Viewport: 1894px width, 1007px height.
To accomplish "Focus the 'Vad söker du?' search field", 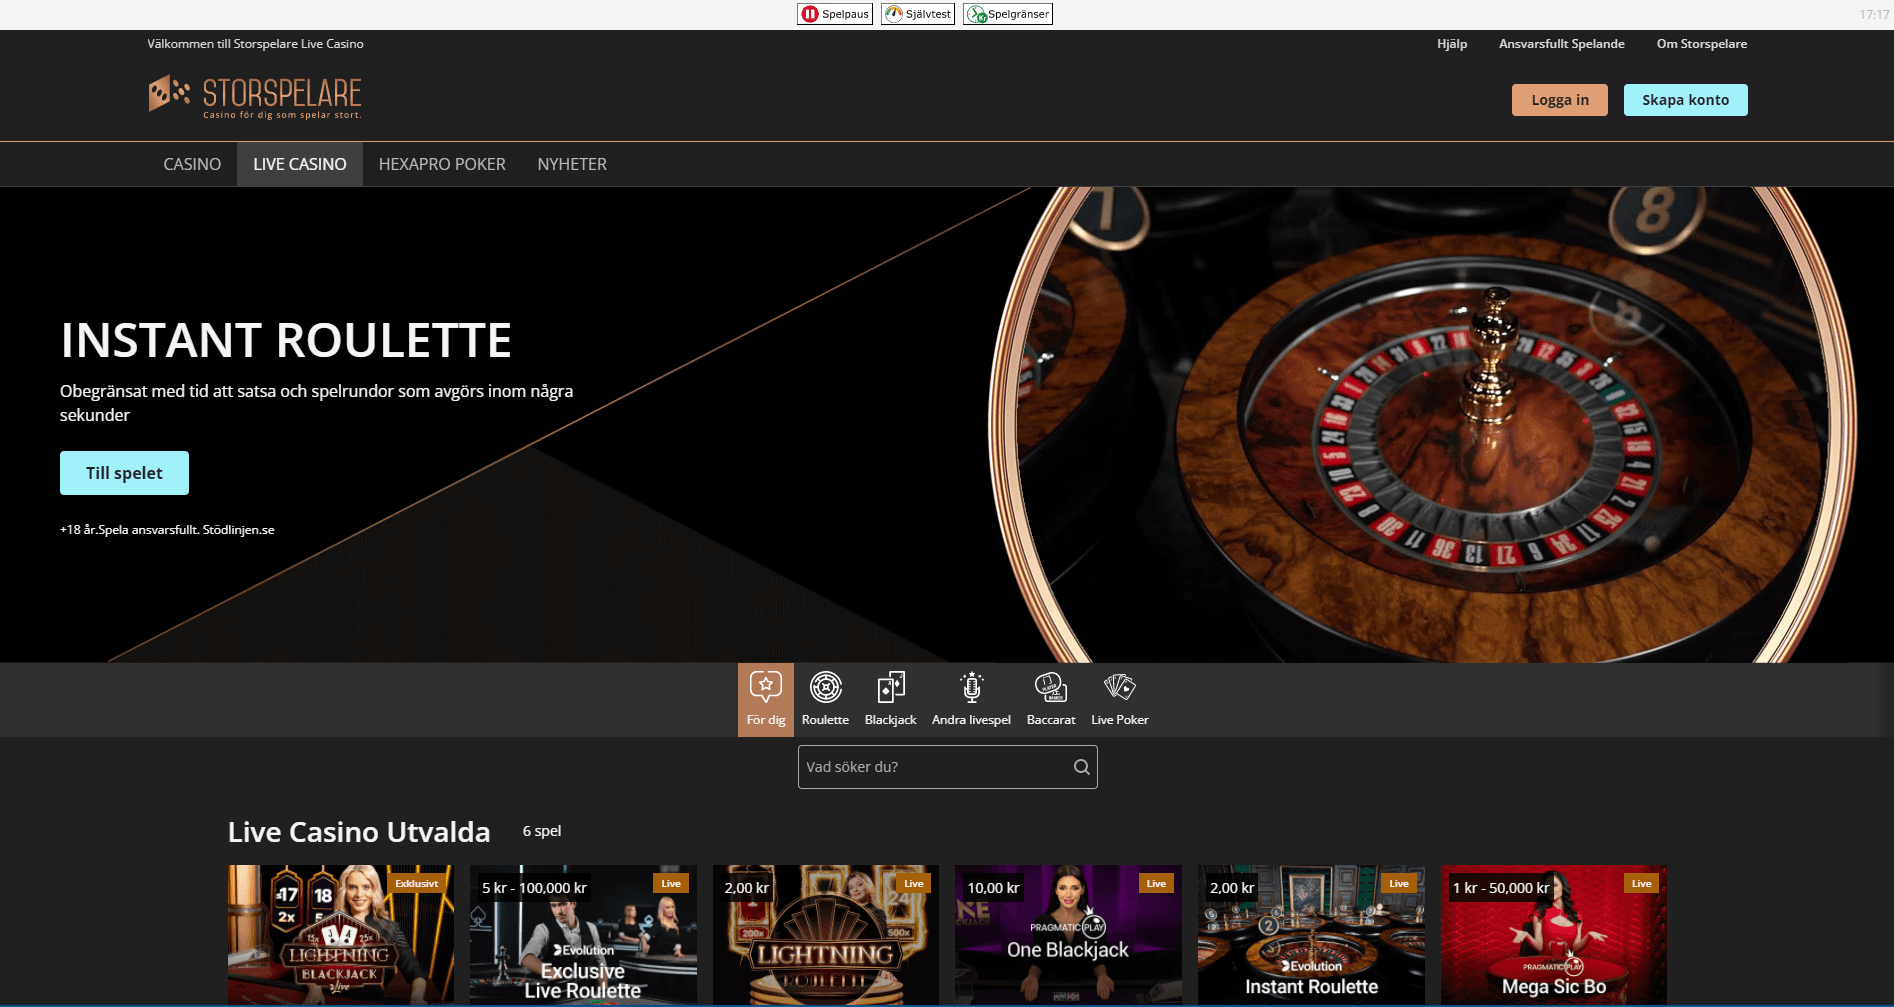I will click(935, 767).
